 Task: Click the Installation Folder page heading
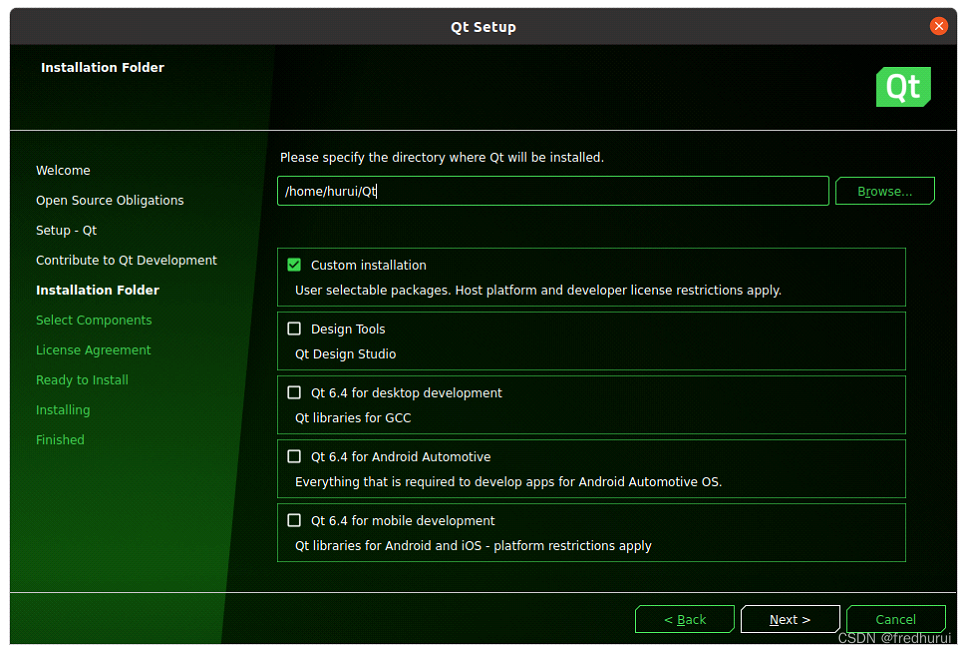(x=102, y=67)
